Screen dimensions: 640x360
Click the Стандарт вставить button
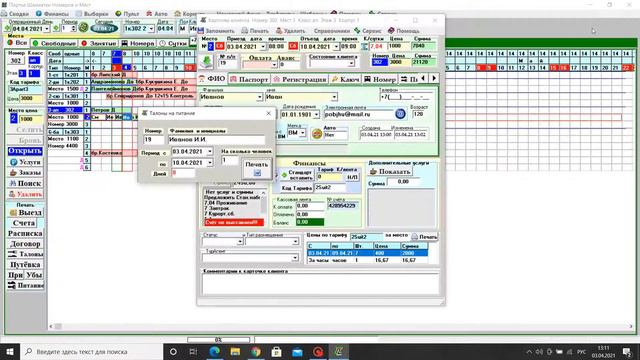click(297, 175)
